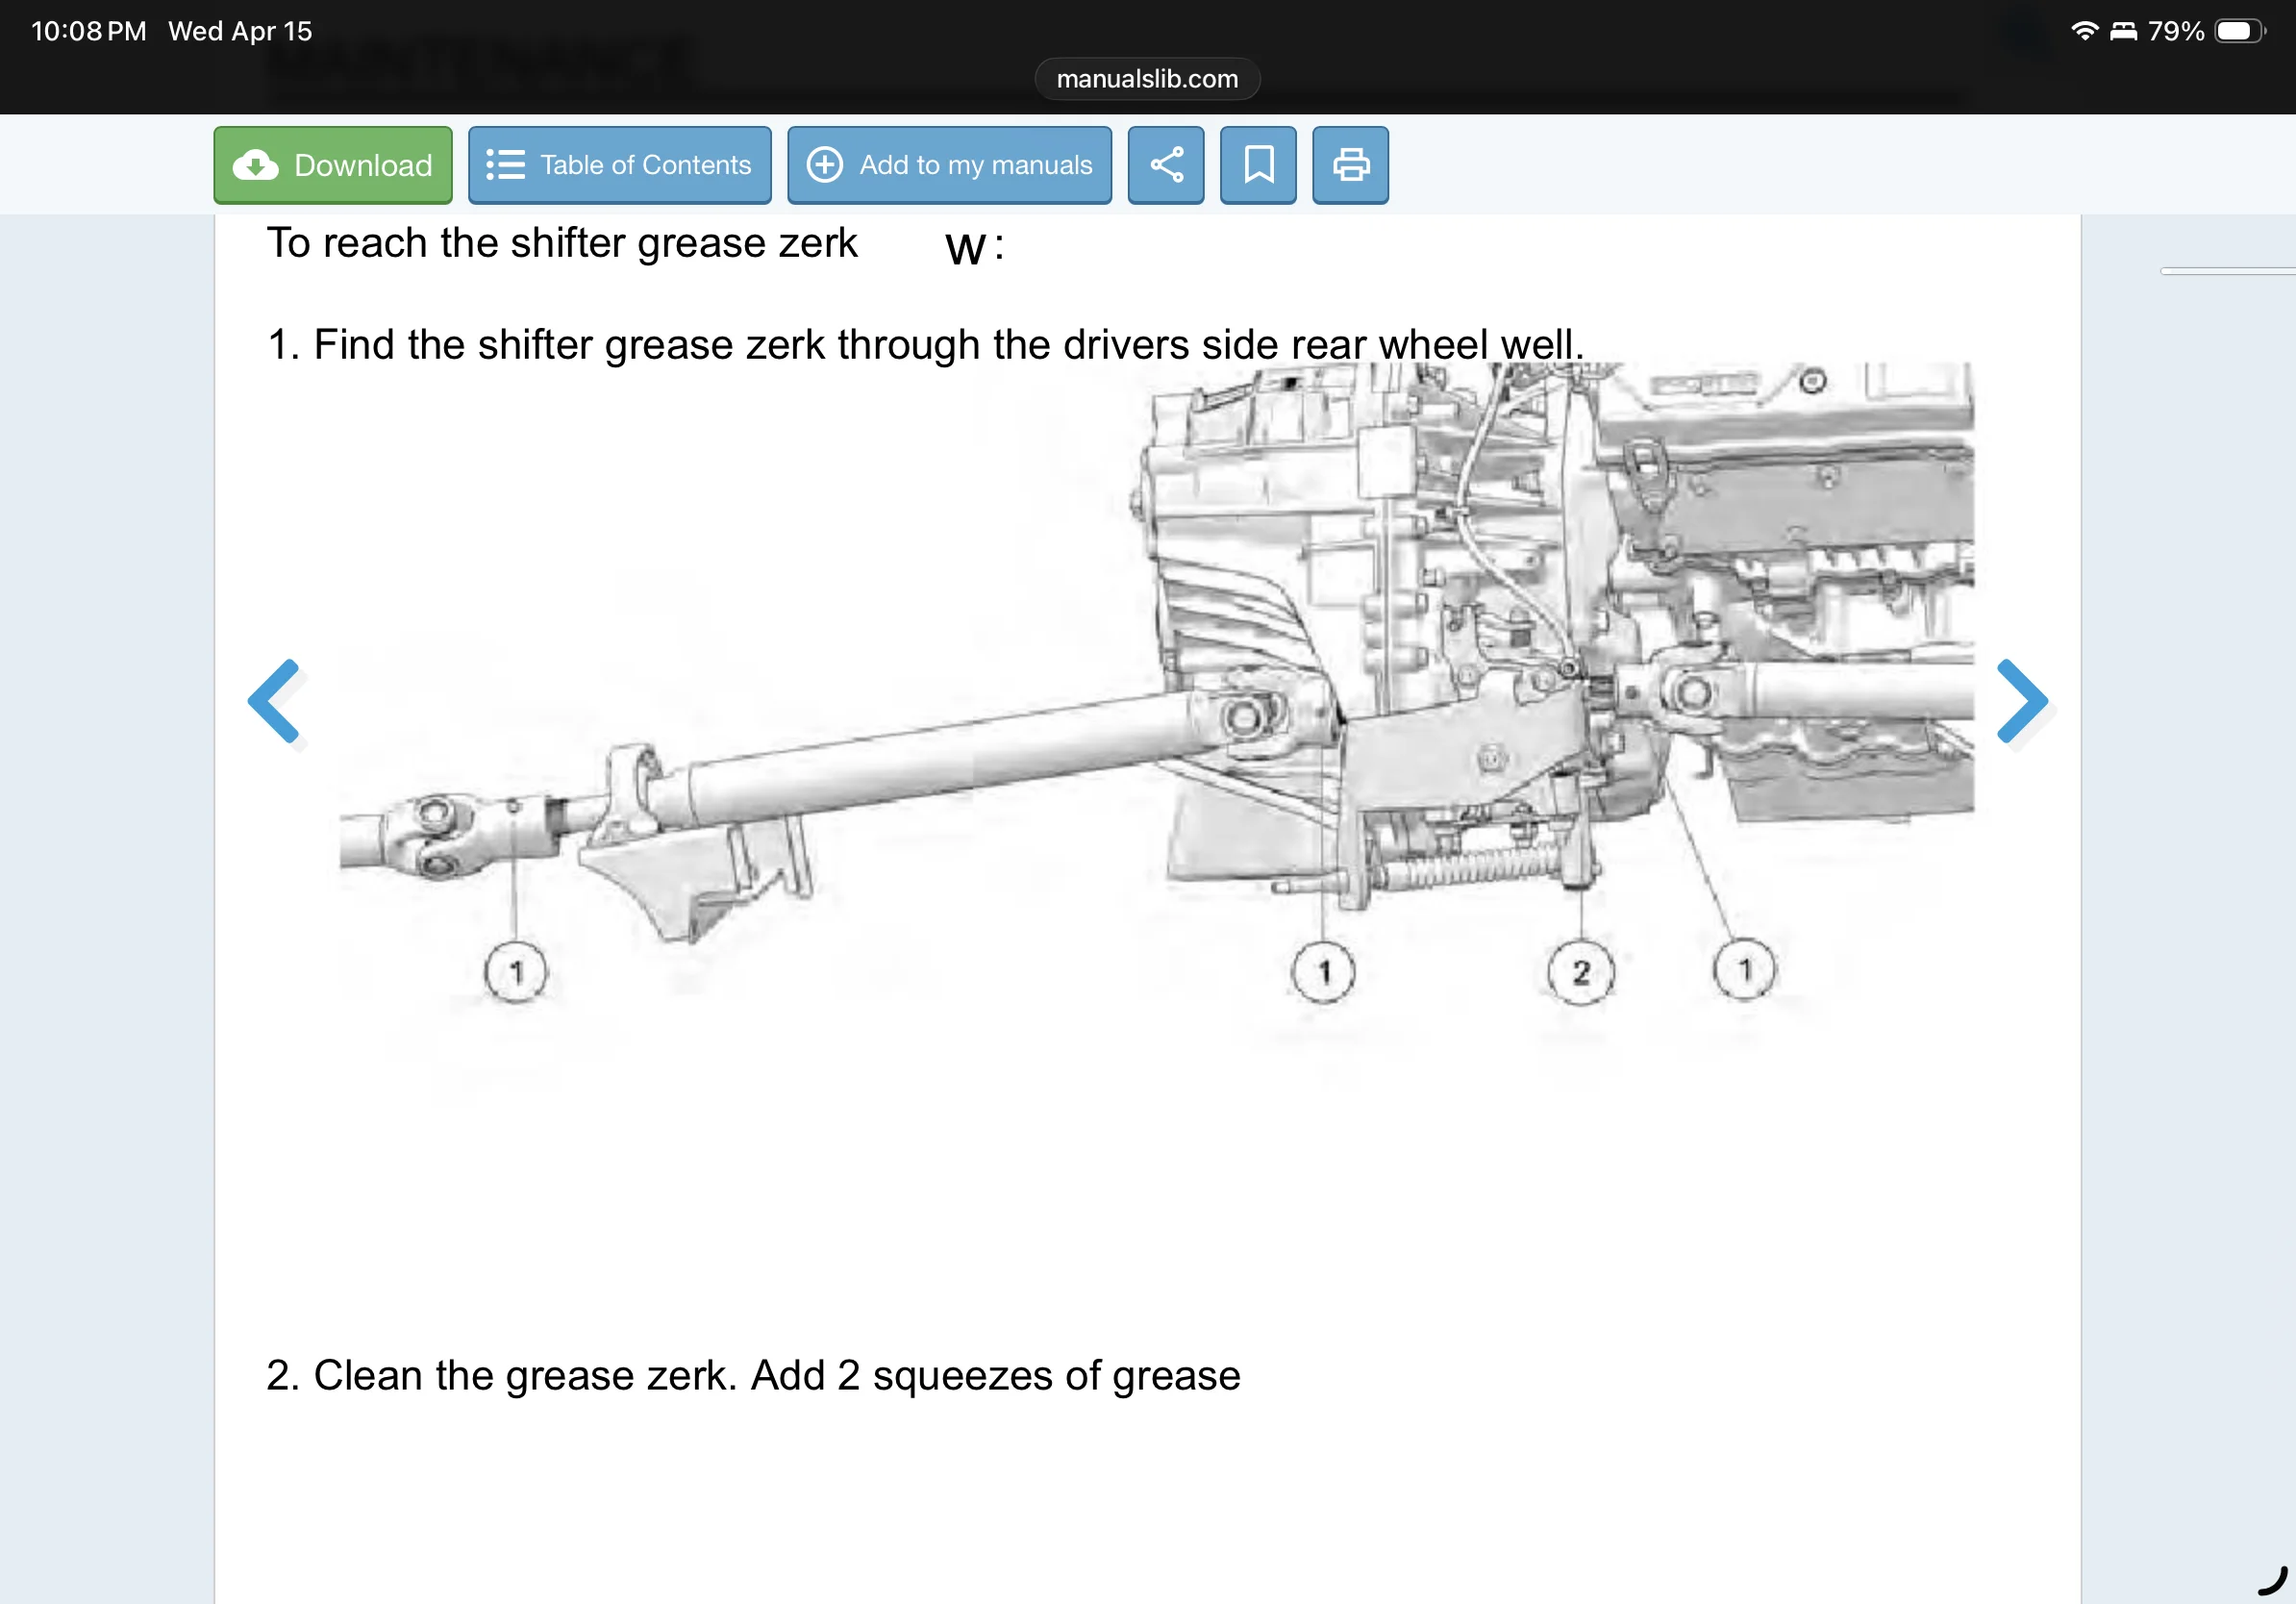Click the rightmost callout 1 on diagram
2296x1604 pixels.
click(1744, 969)
